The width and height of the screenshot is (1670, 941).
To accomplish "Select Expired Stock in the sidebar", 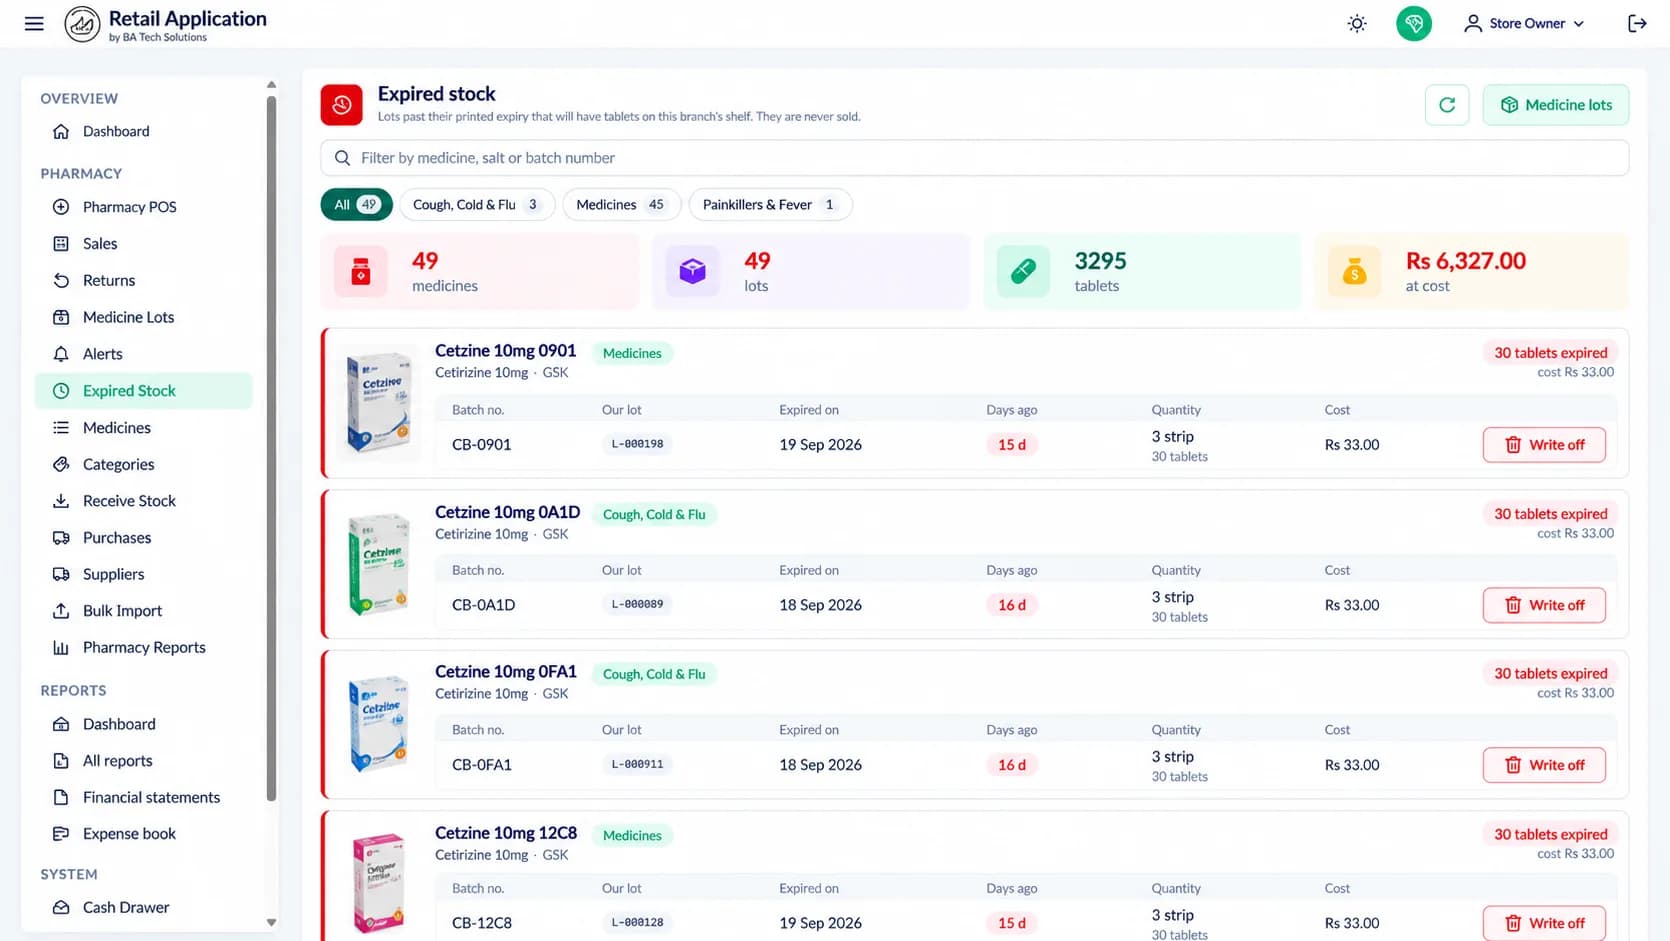I will pos(143,391).
